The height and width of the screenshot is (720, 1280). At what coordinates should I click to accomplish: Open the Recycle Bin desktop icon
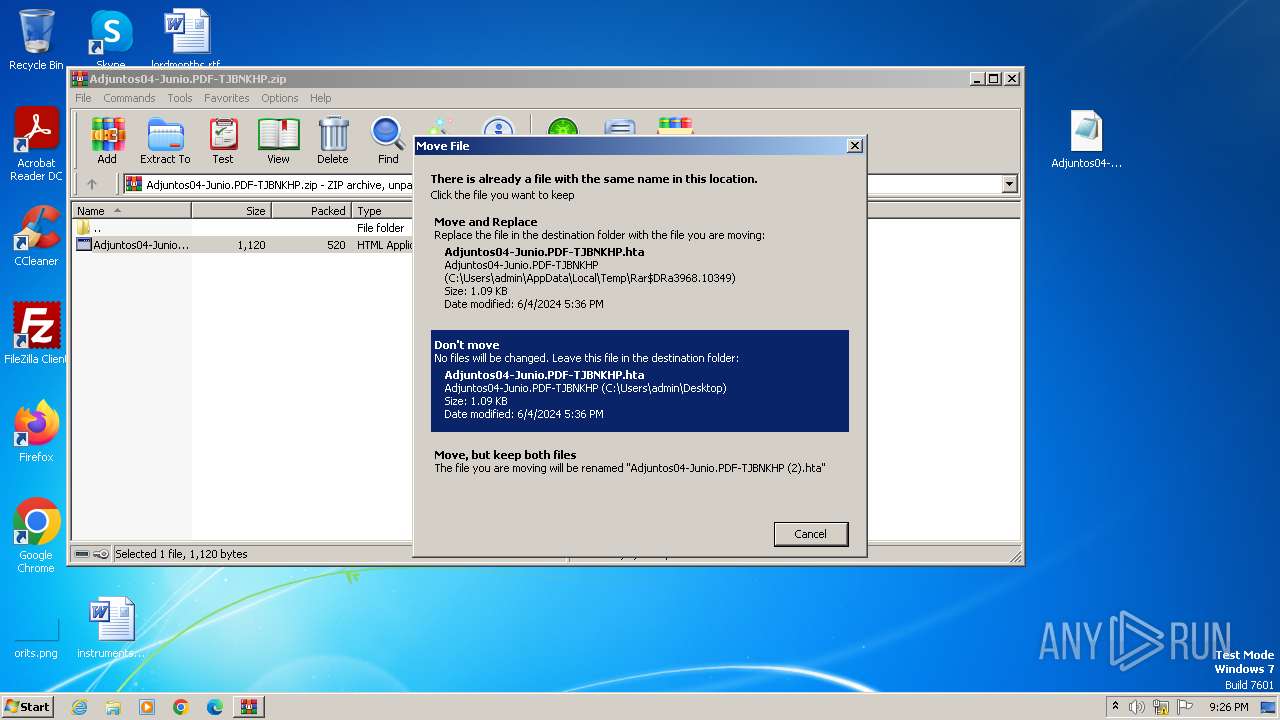click(x=36, y=40)
